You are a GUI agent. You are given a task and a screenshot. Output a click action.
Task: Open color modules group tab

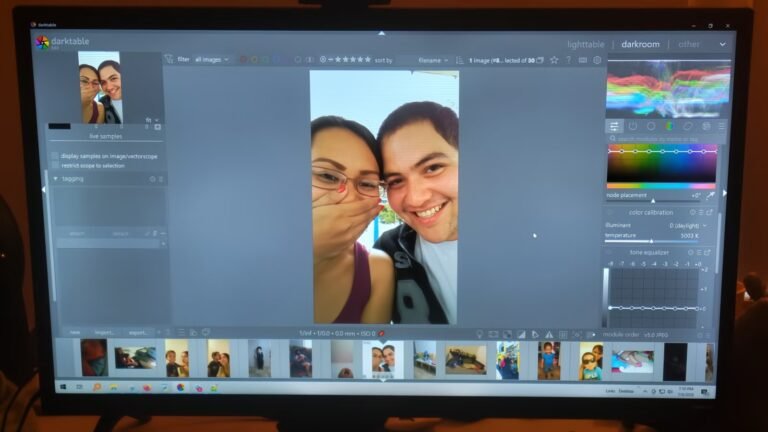pyautogui.click(x=669, y=126)
